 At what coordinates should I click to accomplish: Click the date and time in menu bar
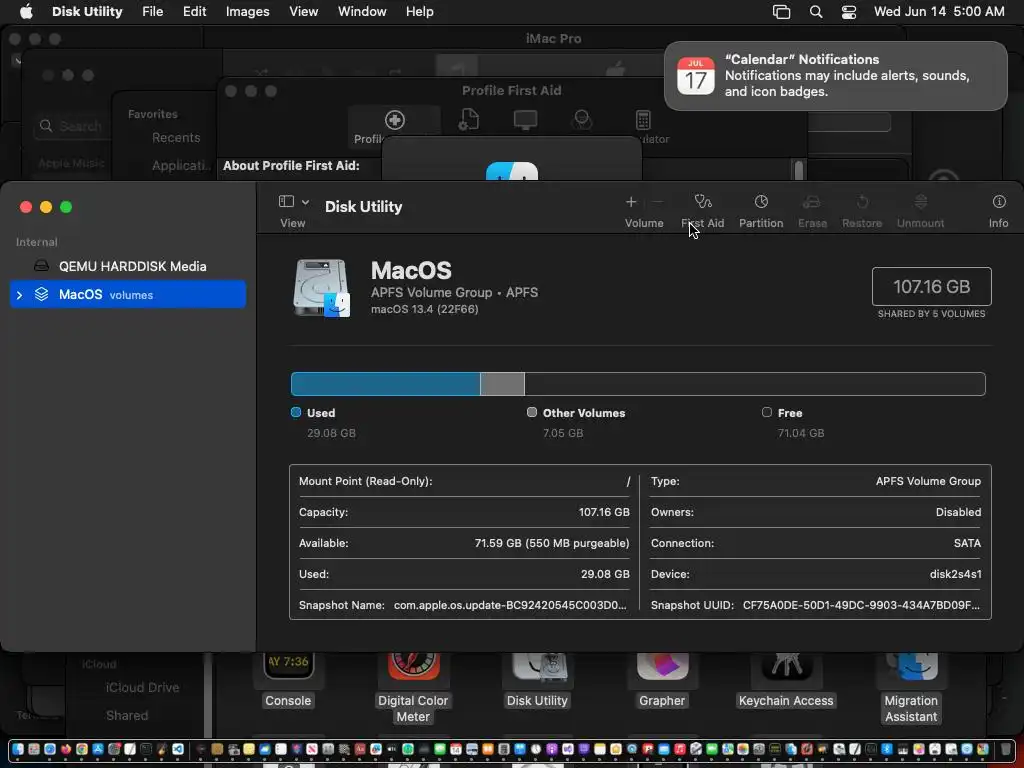pos(938,12)
